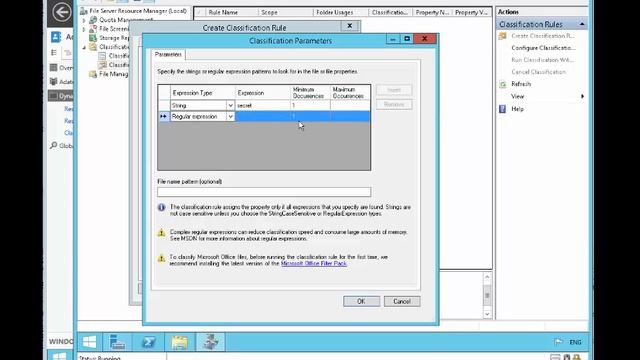Open File Explorer from the taskbar
The height and width of the screenshot is (360, 640).
point(179,342)
